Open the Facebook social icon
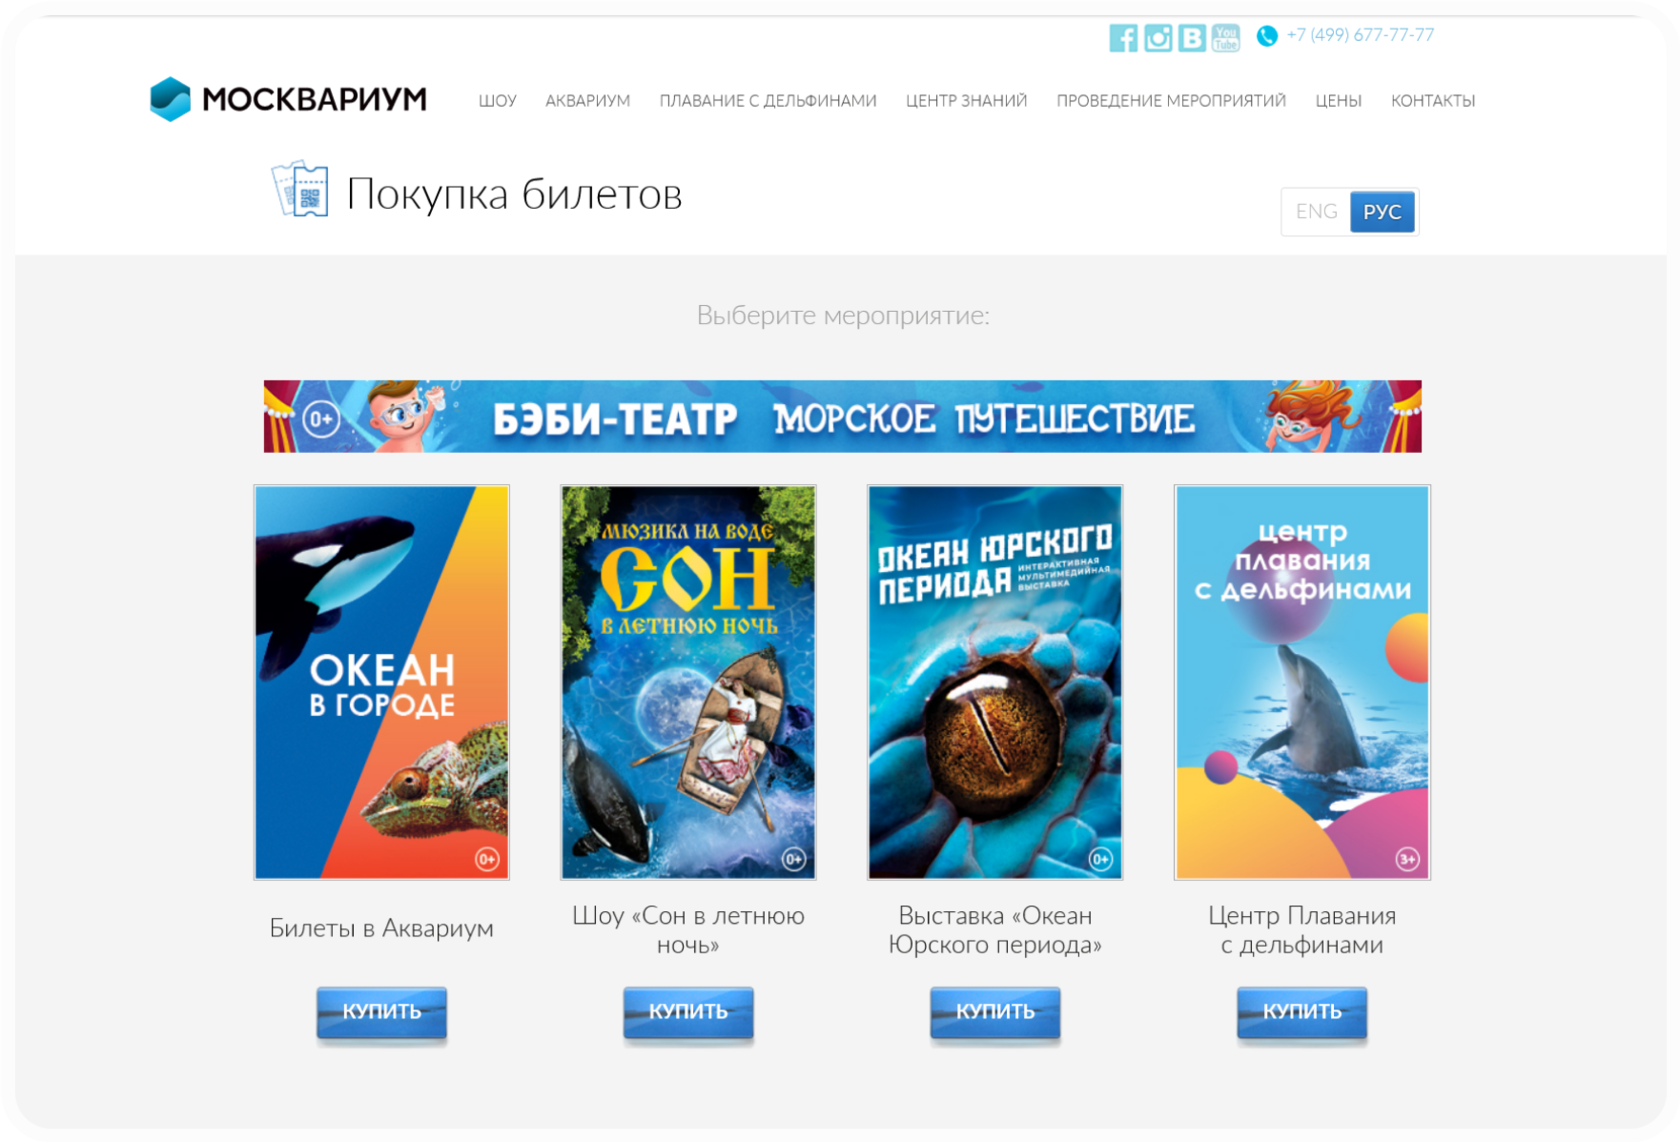 click(x=1123, y=38)
